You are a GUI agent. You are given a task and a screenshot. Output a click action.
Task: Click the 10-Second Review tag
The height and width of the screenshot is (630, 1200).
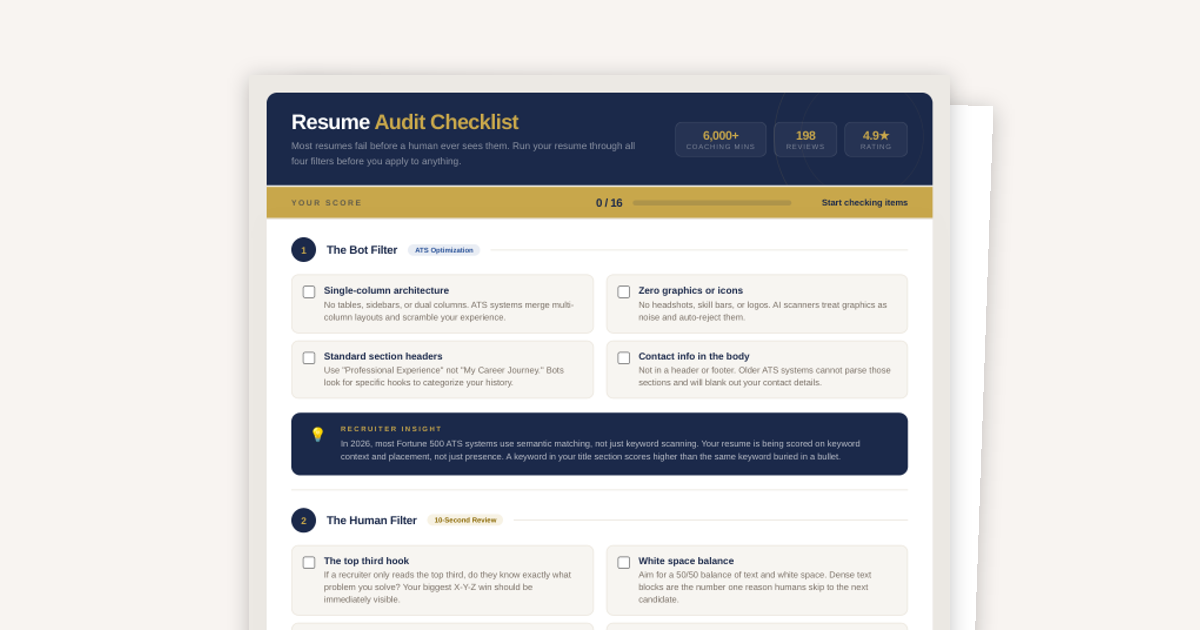tap(465, 520)
